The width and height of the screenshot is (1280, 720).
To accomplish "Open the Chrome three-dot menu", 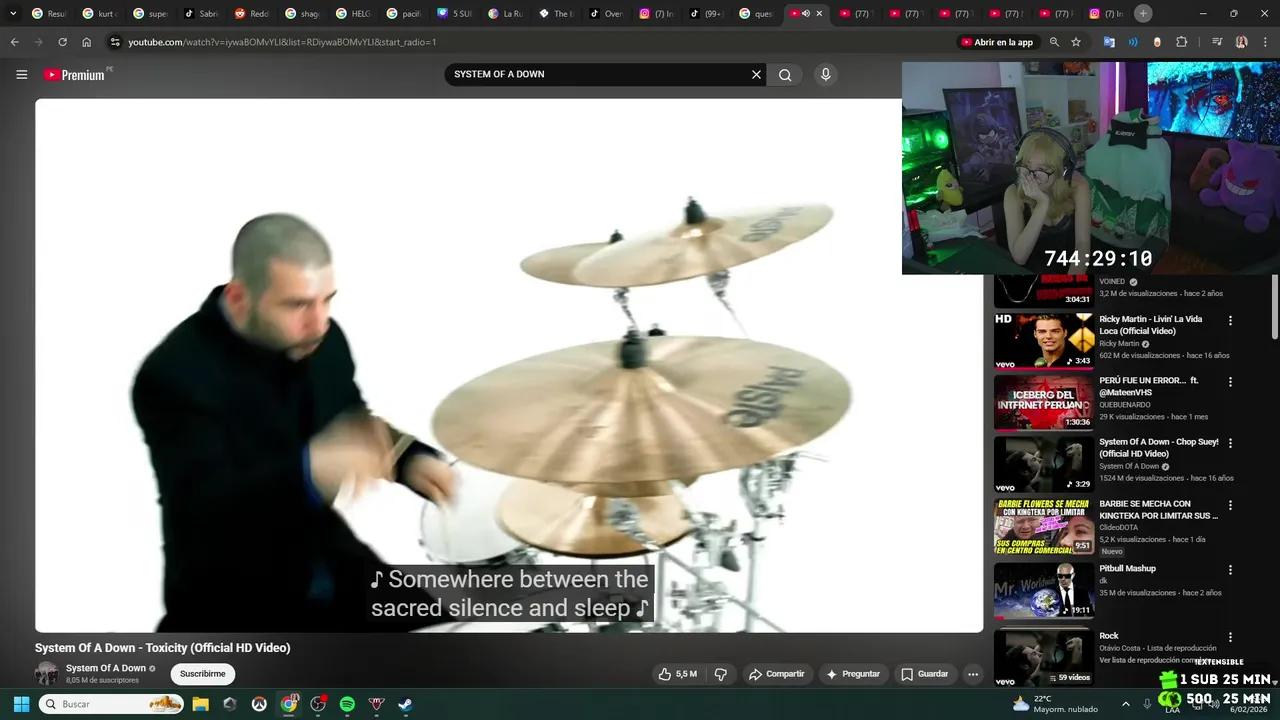I will tap(1266, 42).
